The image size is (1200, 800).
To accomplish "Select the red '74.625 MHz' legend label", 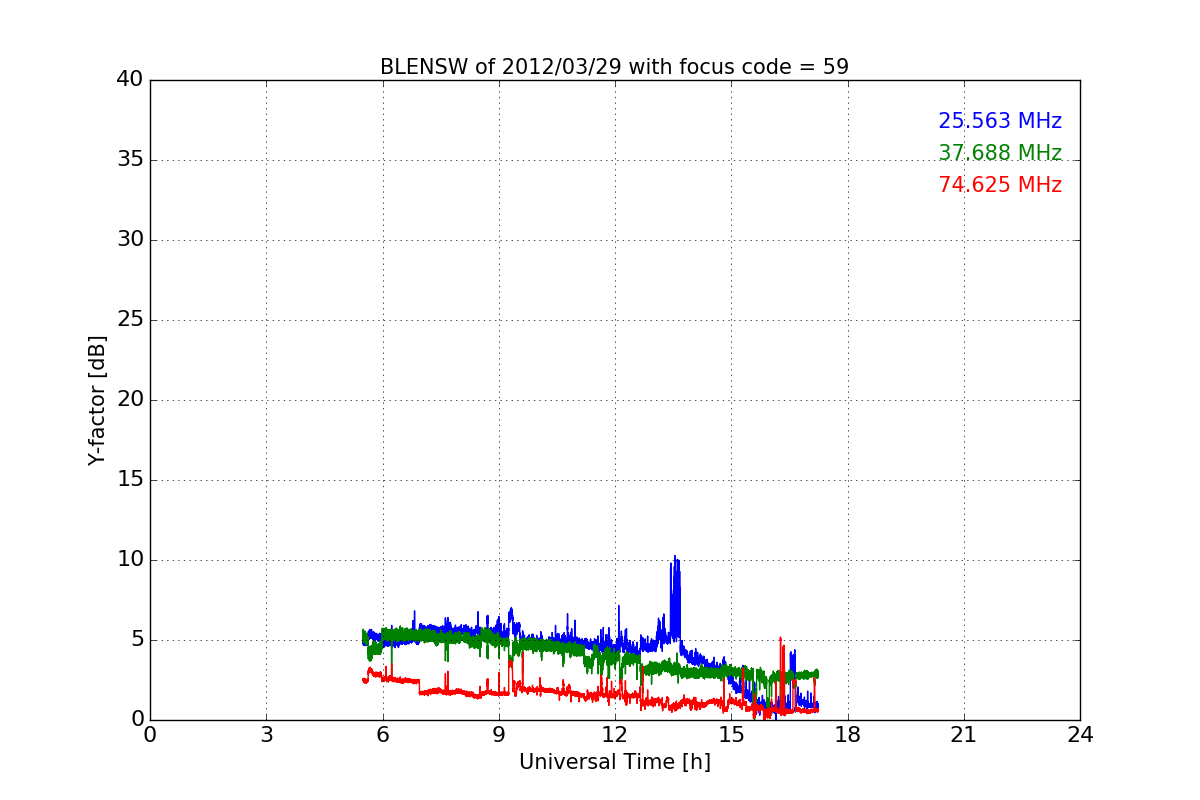I will tap(1000, 185).
